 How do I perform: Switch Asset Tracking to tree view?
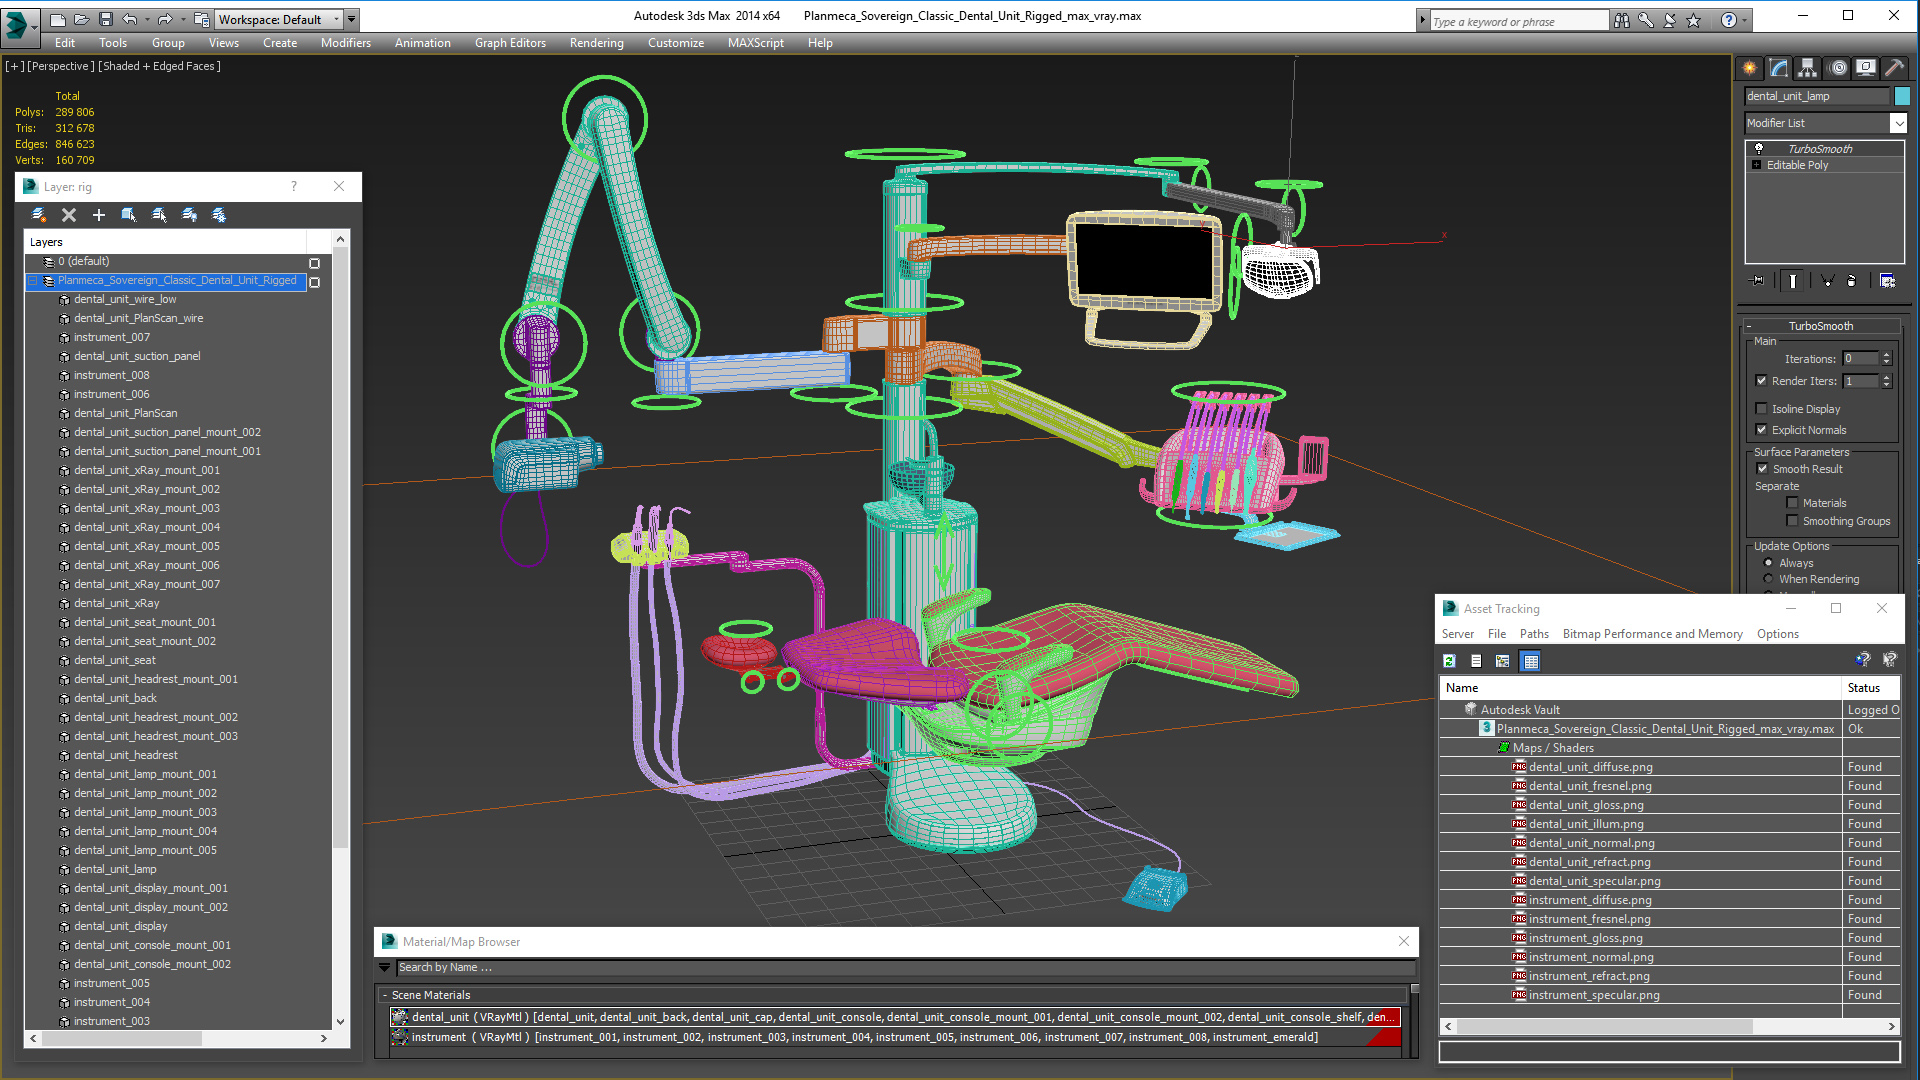(x=1502, y=661)
